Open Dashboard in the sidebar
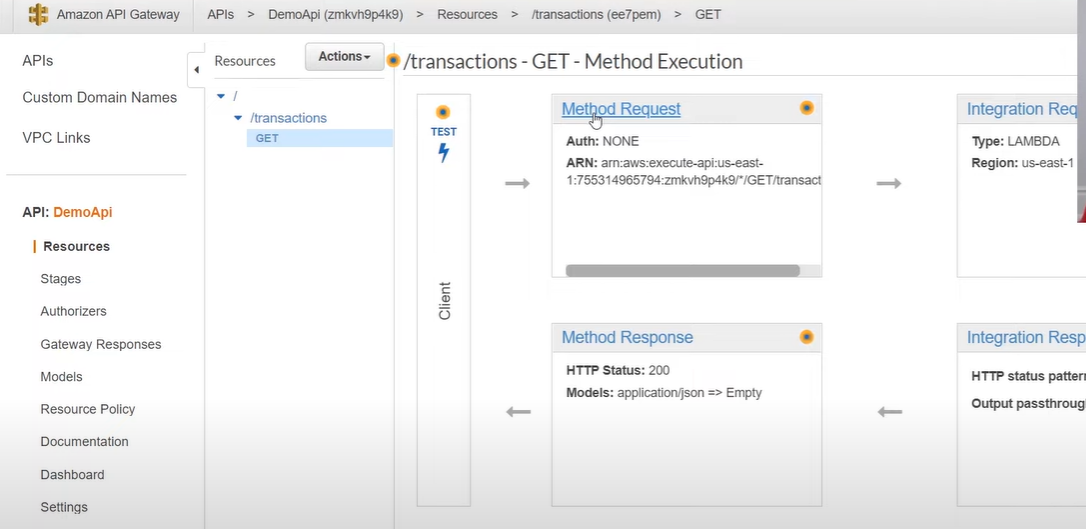Viewport: 1086px width, 529px height. (x=73, y=475)
